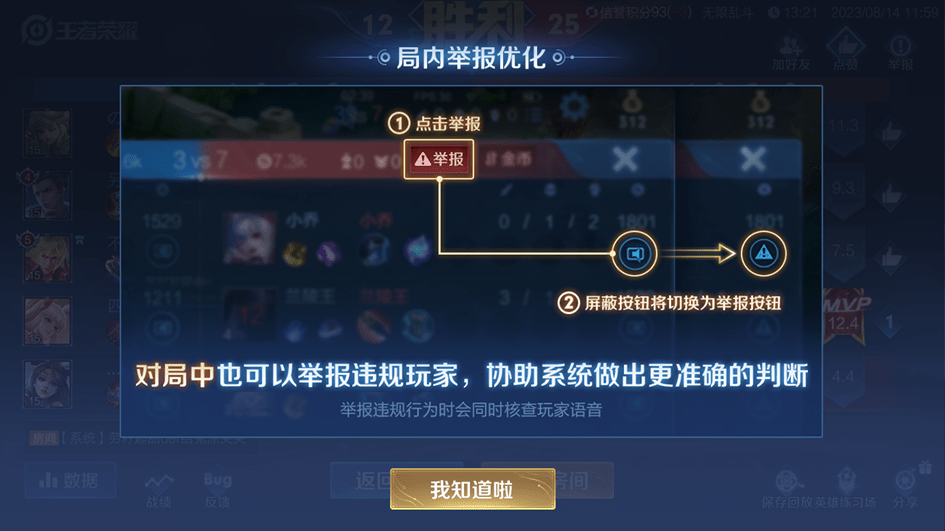This screenshot has height=531, width=945.
Task: Click the glowing report triangle icon
Action: 764,254
